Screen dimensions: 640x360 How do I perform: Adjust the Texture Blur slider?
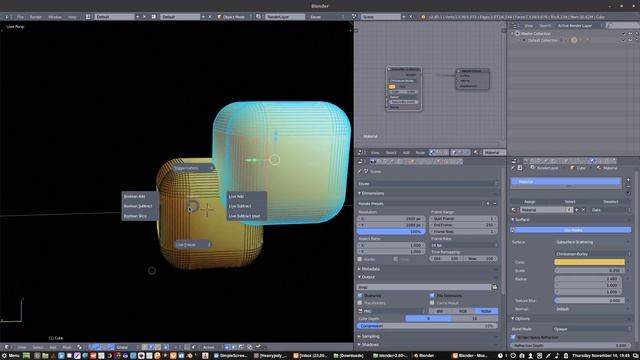tap(589, 300)
